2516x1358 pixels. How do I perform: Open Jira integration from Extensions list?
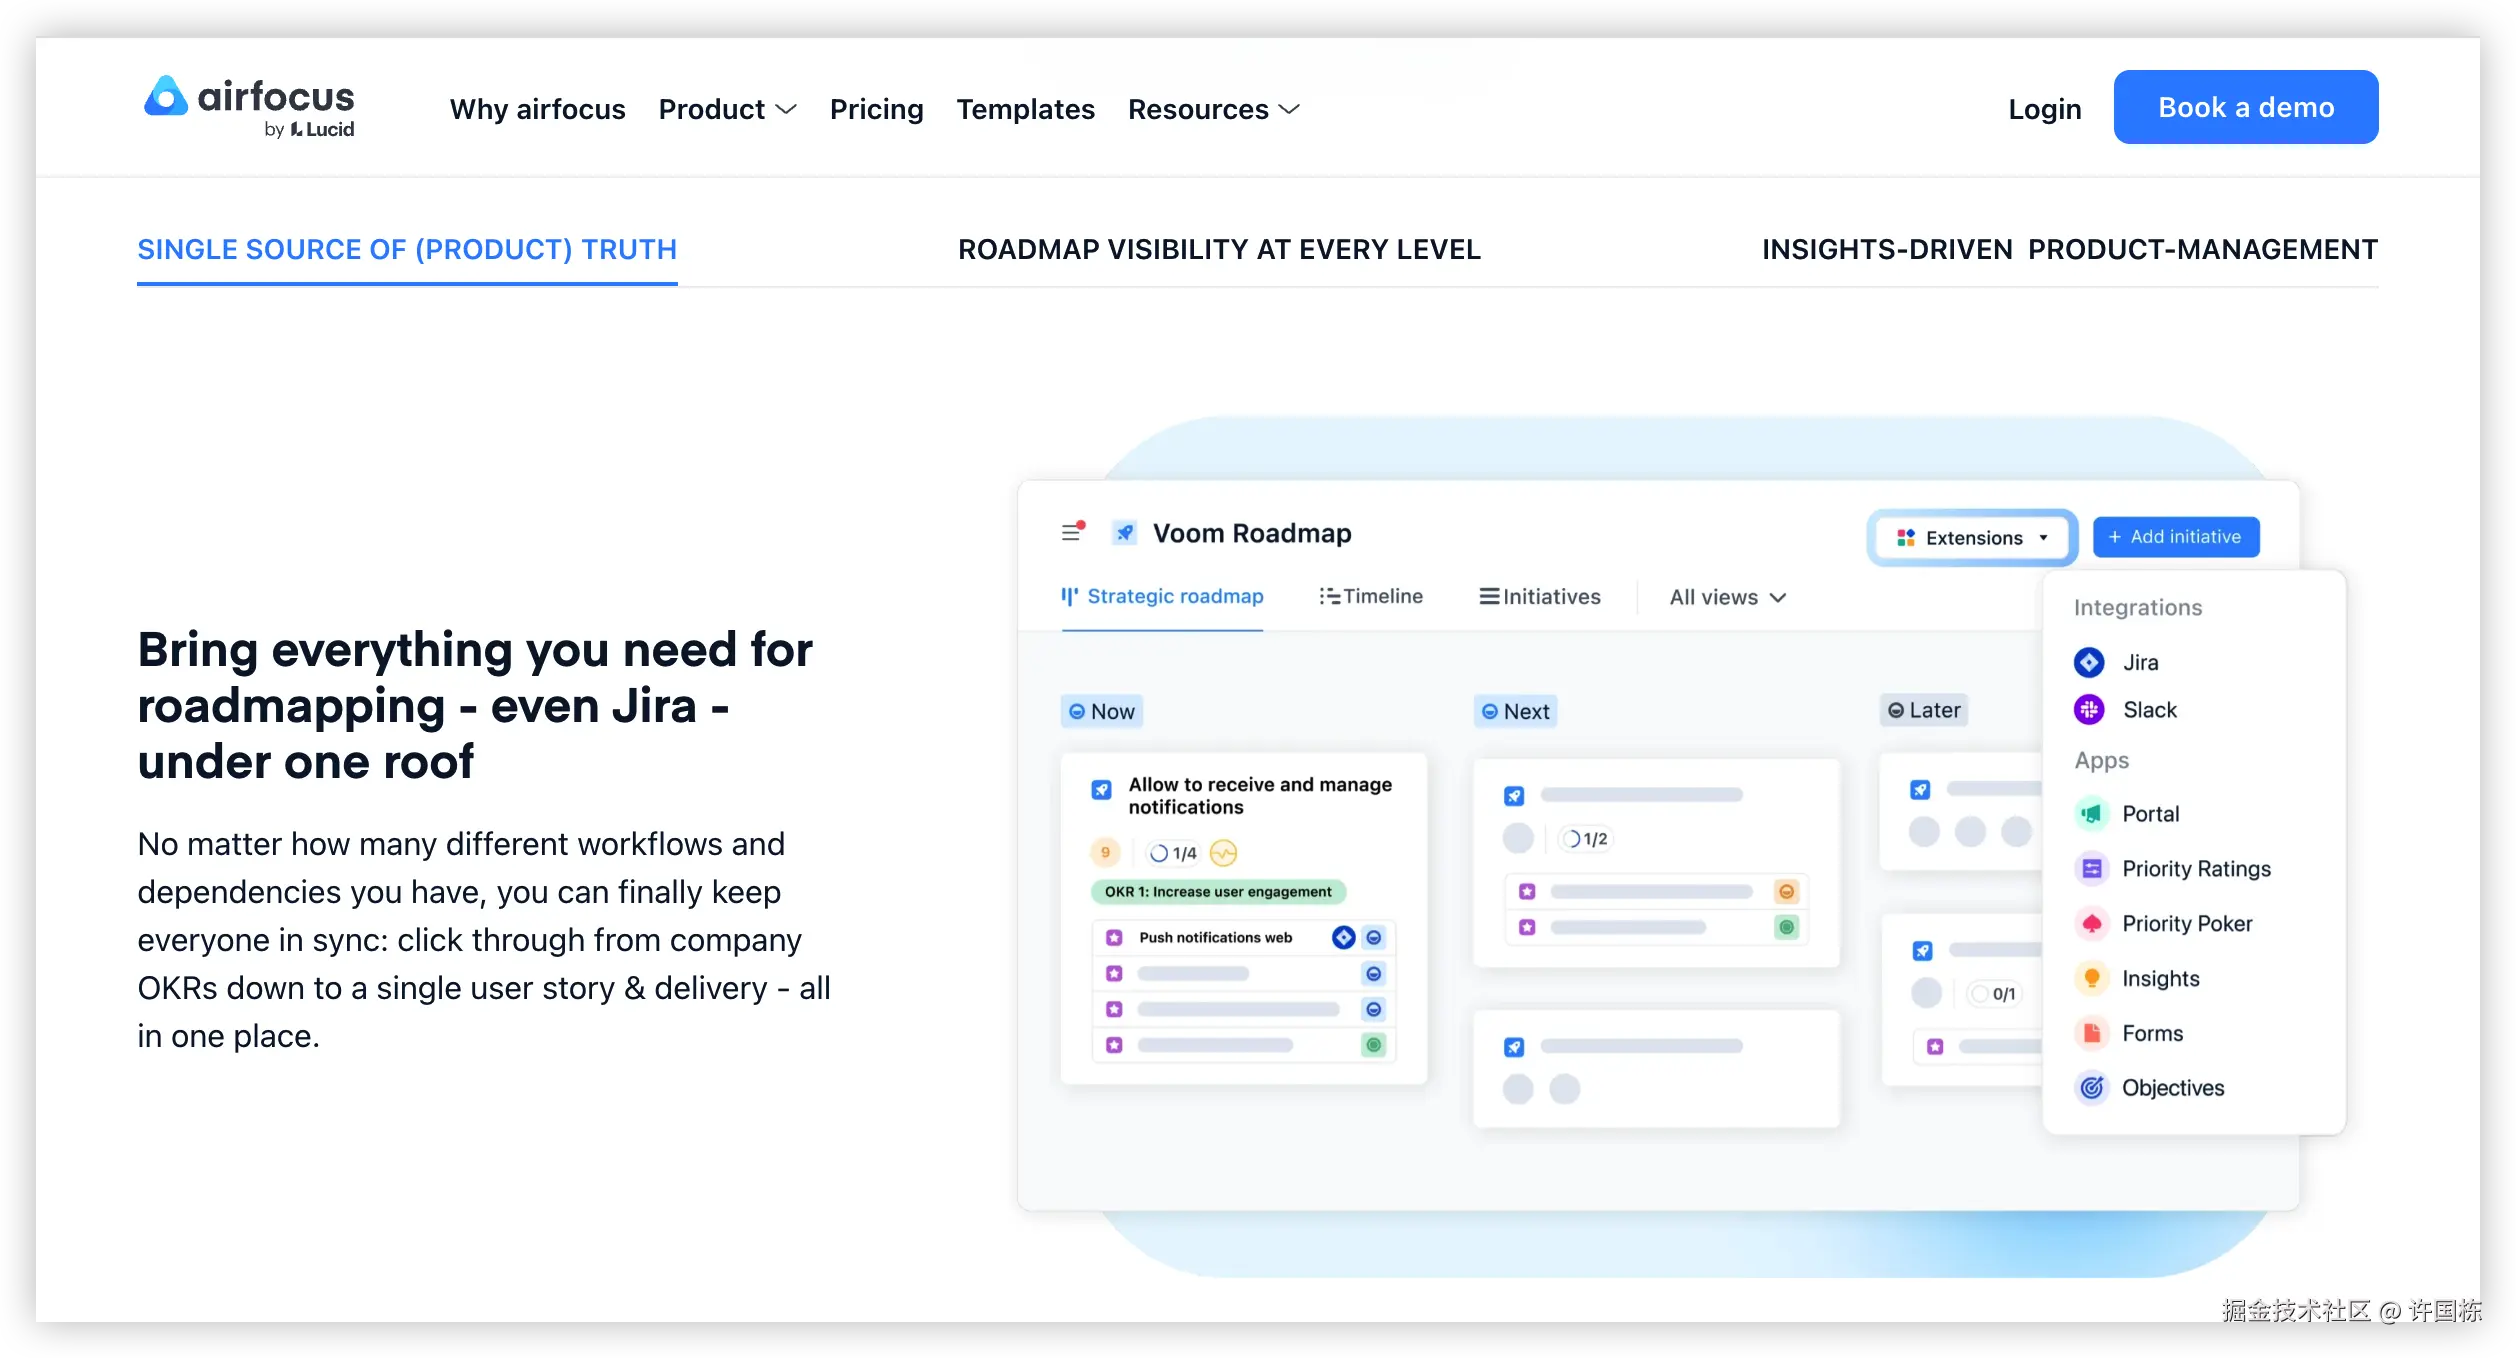click(x=2139, y=662)
